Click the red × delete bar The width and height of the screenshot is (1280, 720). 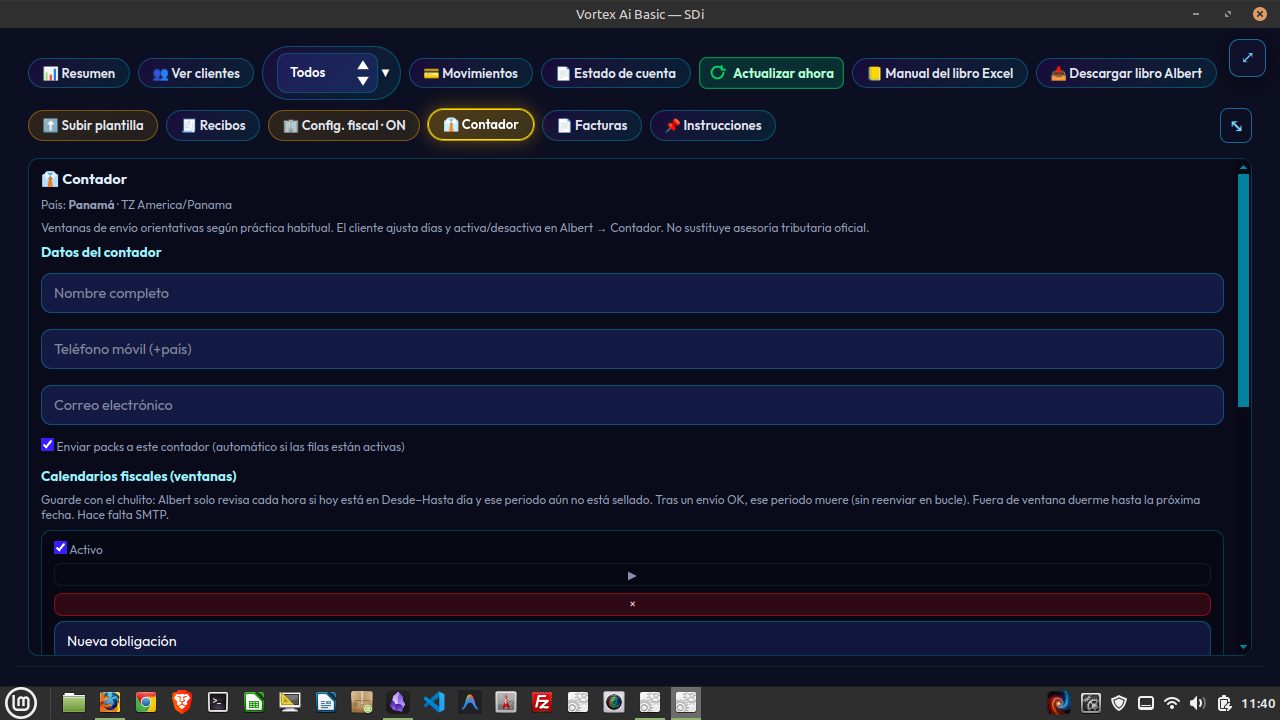[x=632, y=604]
